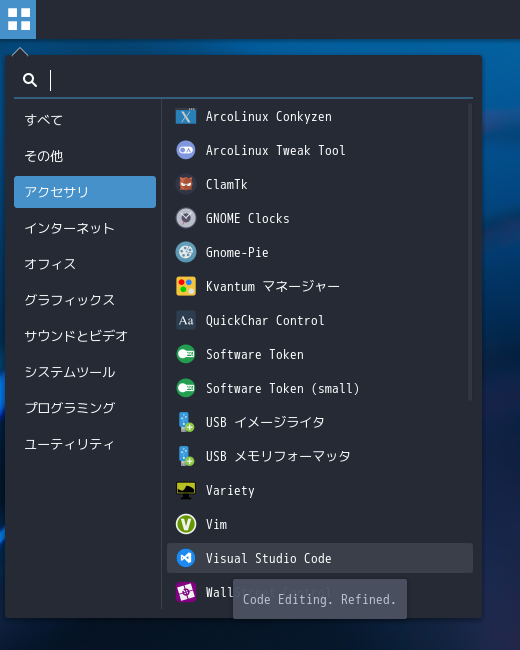Click the Software Token icon

click(186, 354)
